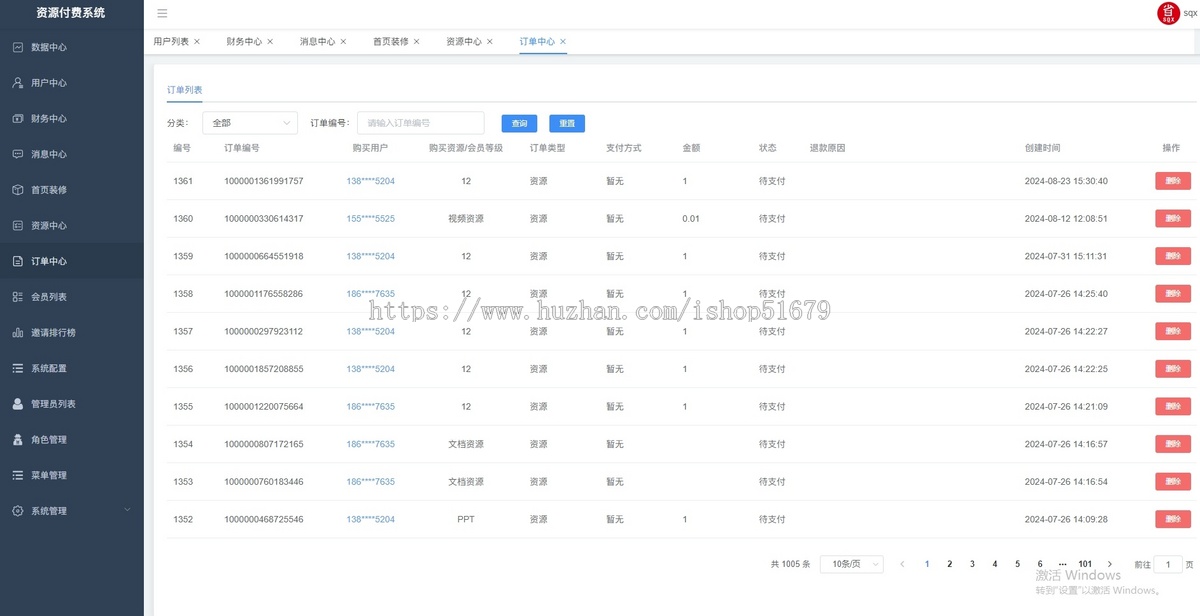Open buyer link in order 1361 row
The image size is (1200, 616).
coord(370,181)
